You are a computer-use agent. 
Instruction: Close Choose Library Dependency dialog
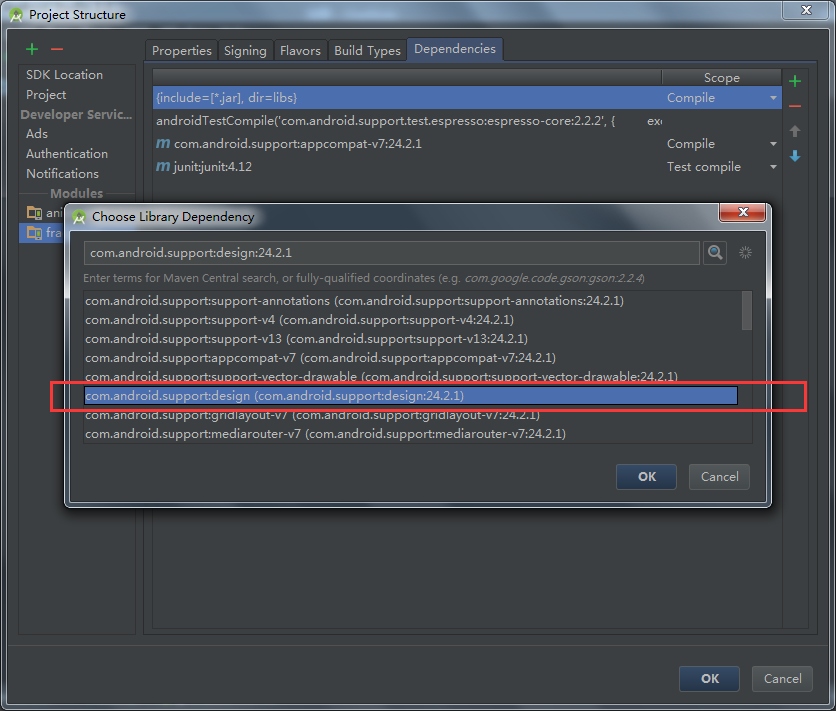(743, 212)
